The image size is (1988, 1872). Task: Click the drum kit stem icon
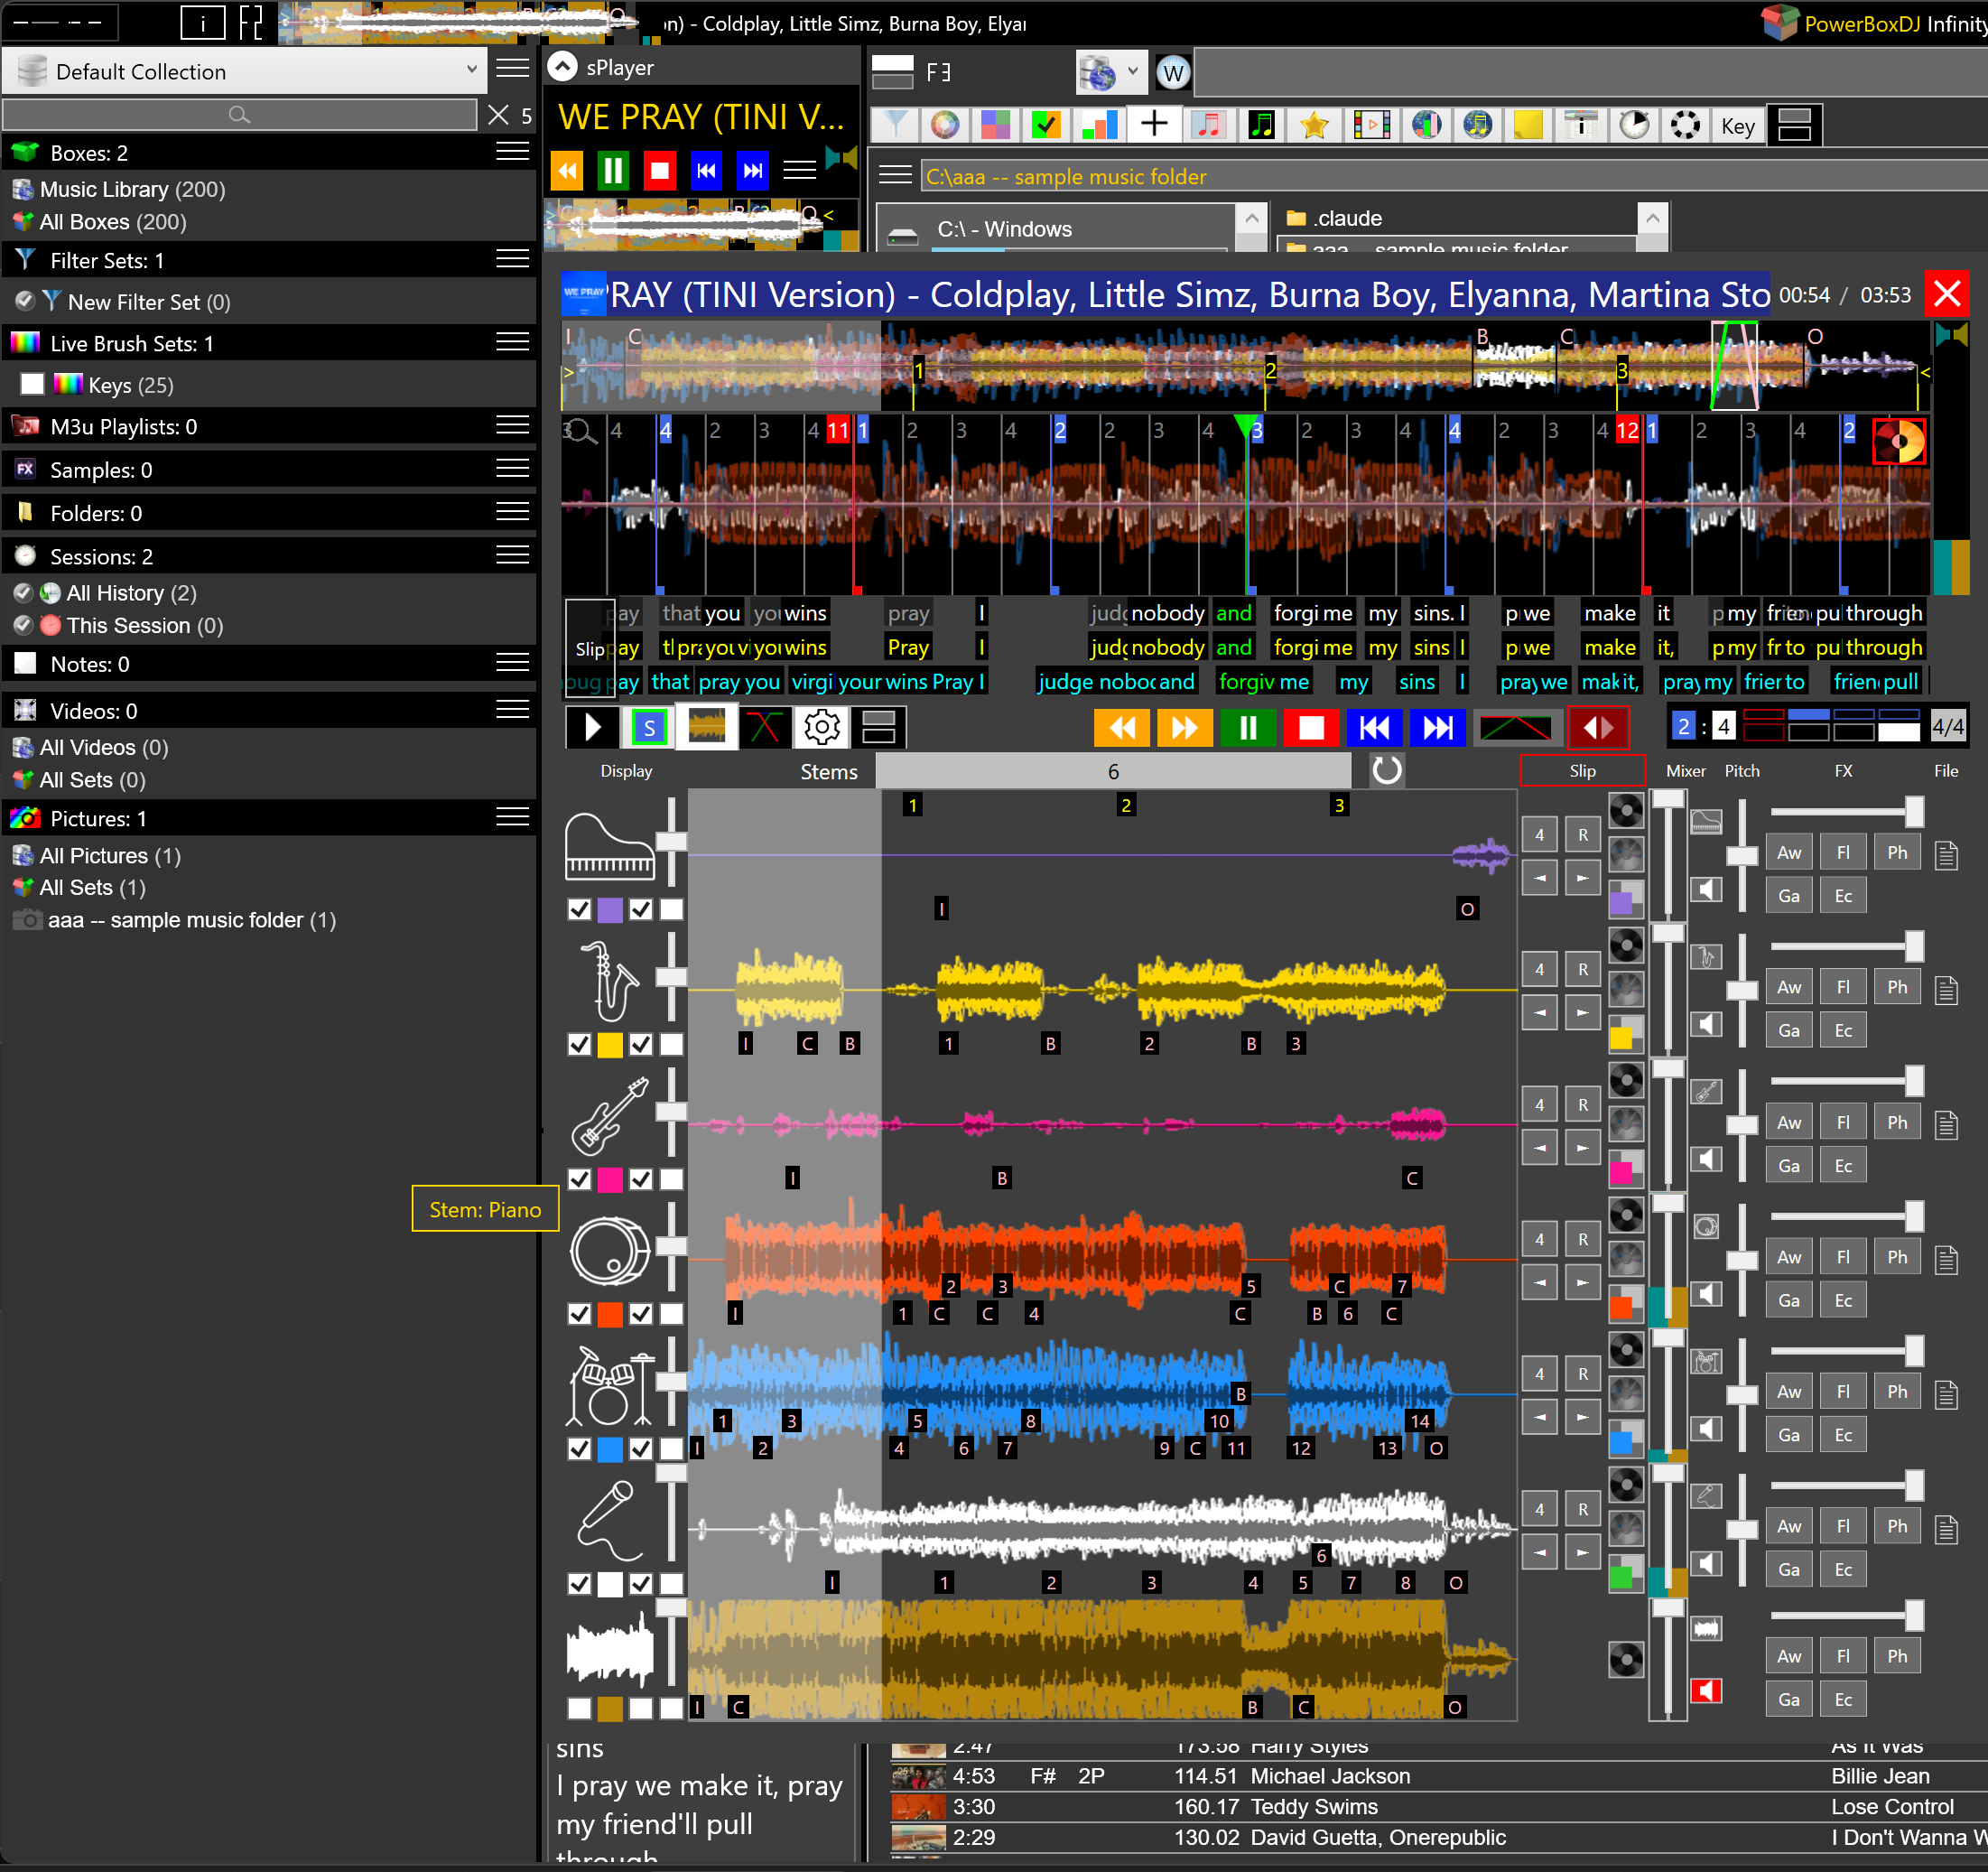tap(609, 1385)
